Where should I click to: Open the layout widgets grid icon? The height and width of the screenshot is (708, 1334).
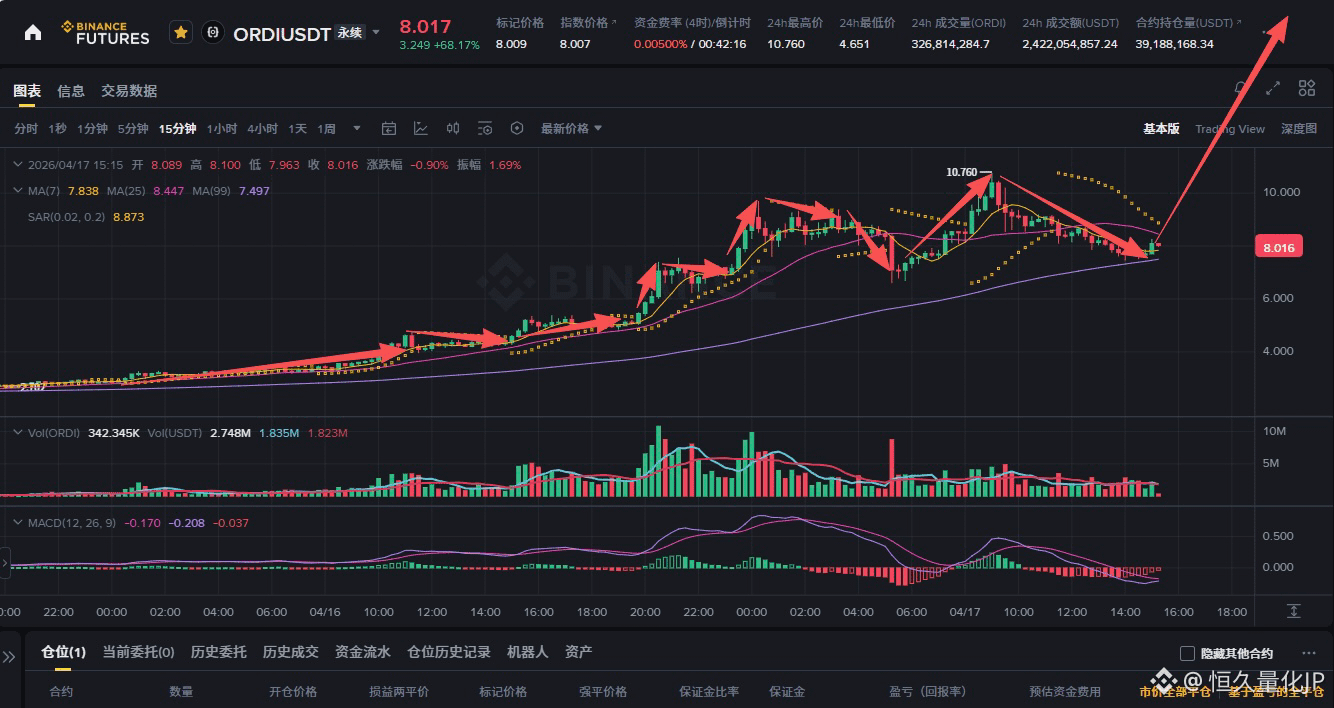coord(1307,88)
